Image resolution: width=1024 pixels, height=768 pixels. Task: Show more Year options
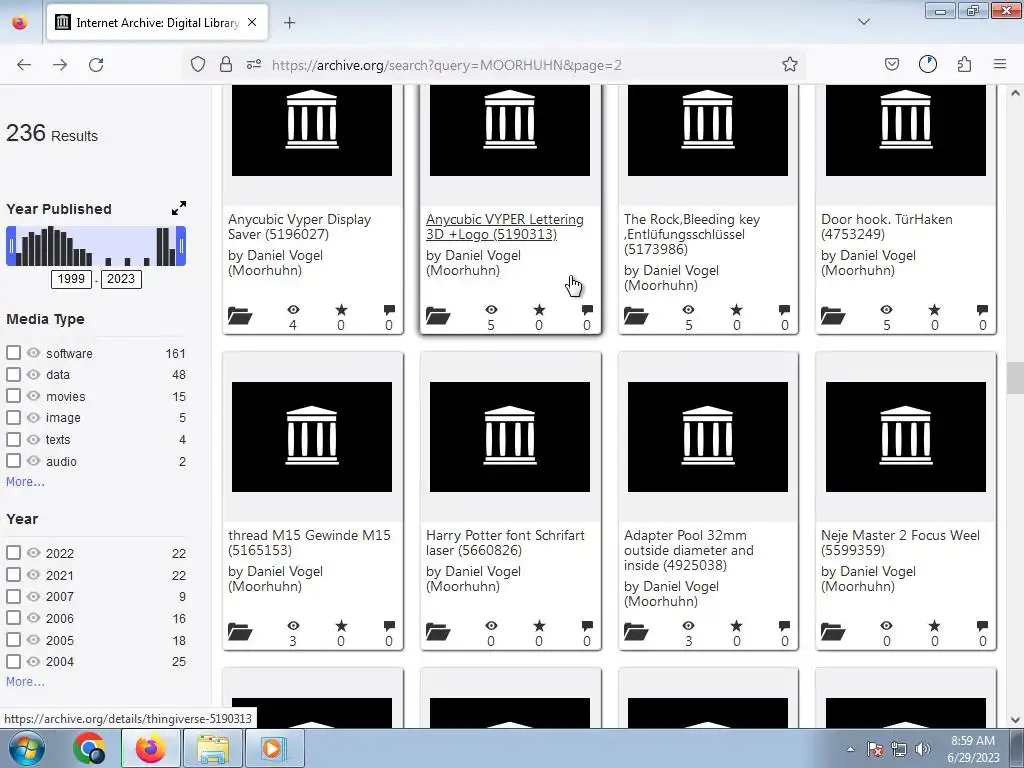point(25,682)
